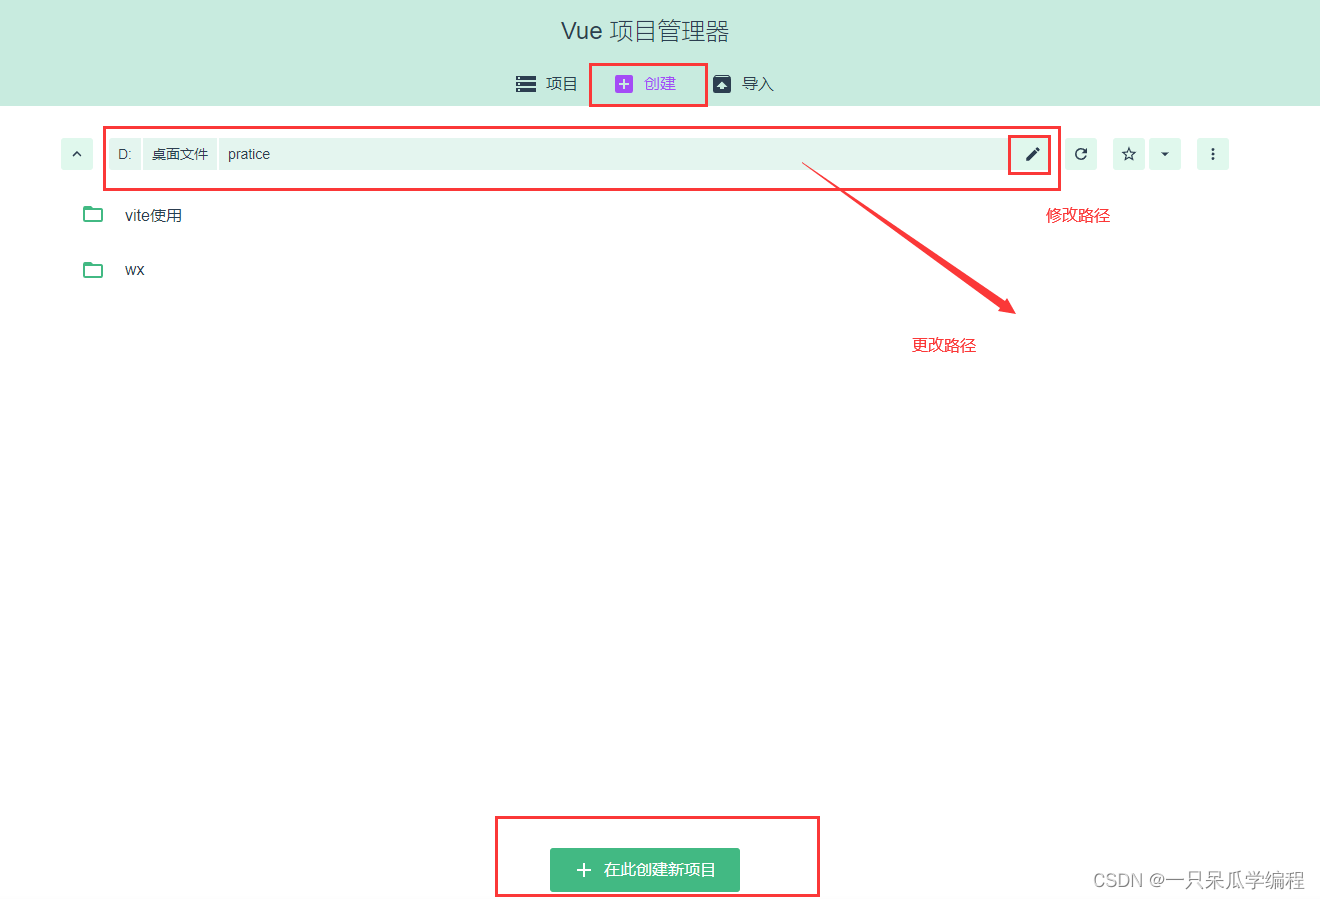Edit the path with the pencil icon
This screenshot has width=1320, height=899.
pyautogui.click(x=1033, y=154)
